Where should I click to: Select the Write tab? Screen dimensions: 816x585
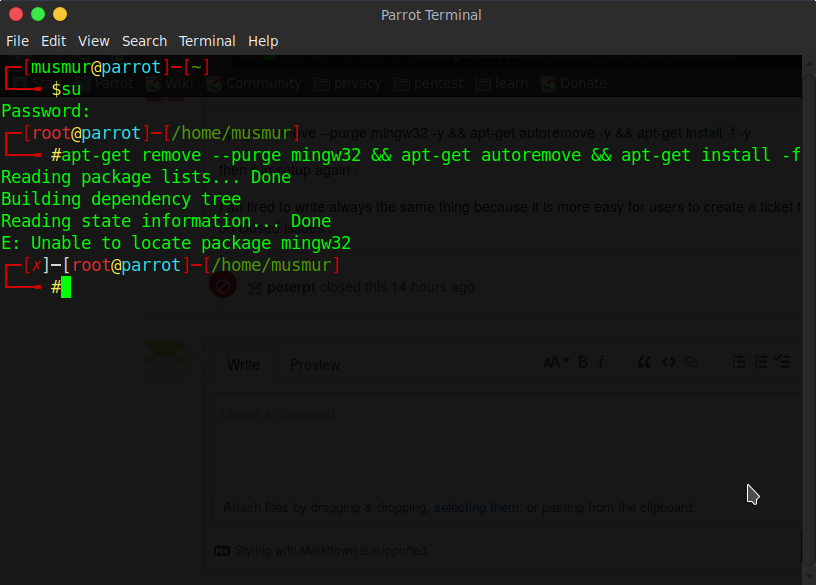point(243,364)
